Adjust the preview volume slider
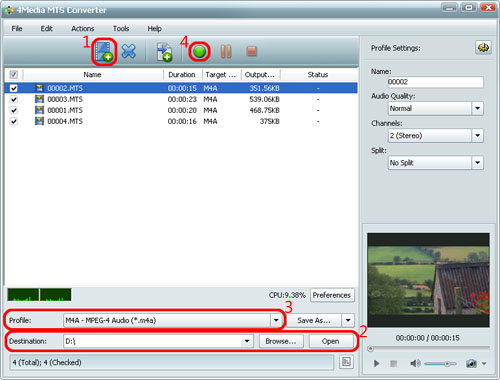Image resolution: width=500 pixels, height=380 pixels. [440, 363]
